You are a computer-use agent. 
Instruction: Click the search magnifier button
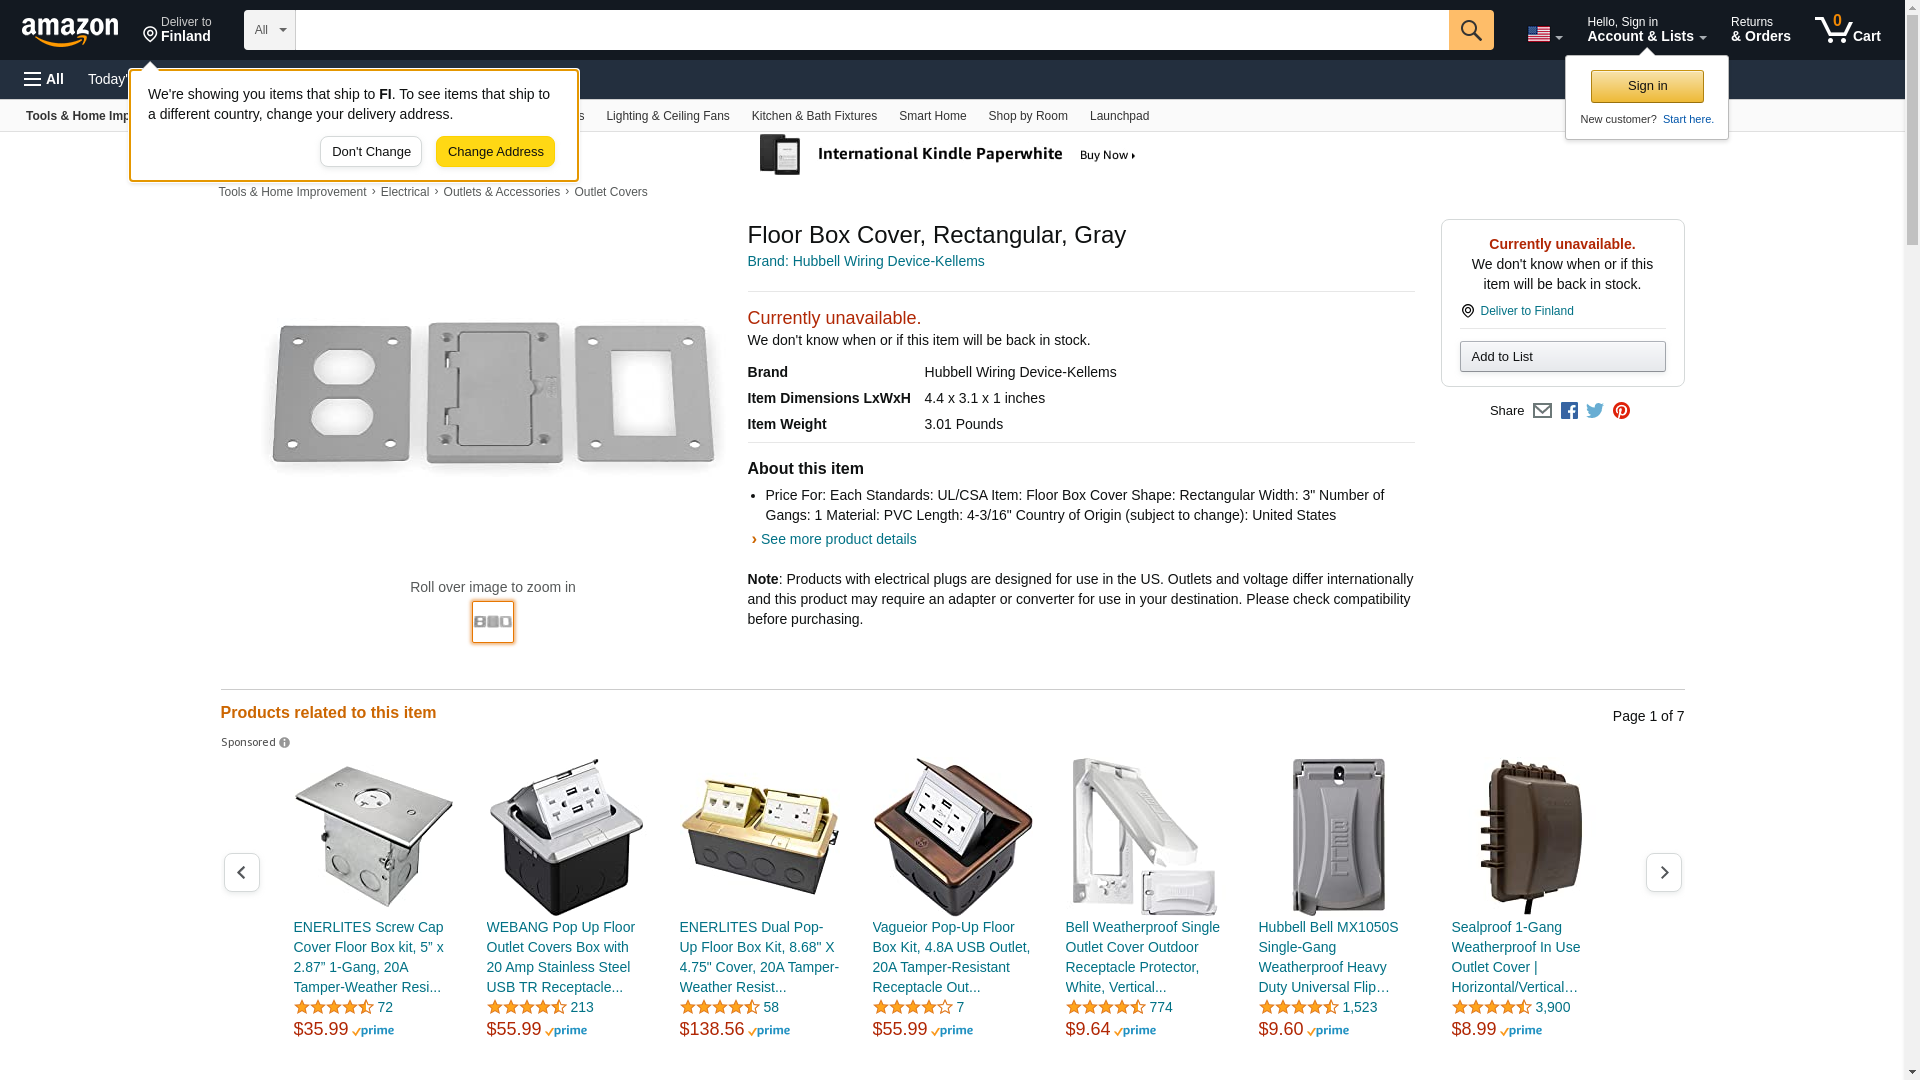point(1470,30)
